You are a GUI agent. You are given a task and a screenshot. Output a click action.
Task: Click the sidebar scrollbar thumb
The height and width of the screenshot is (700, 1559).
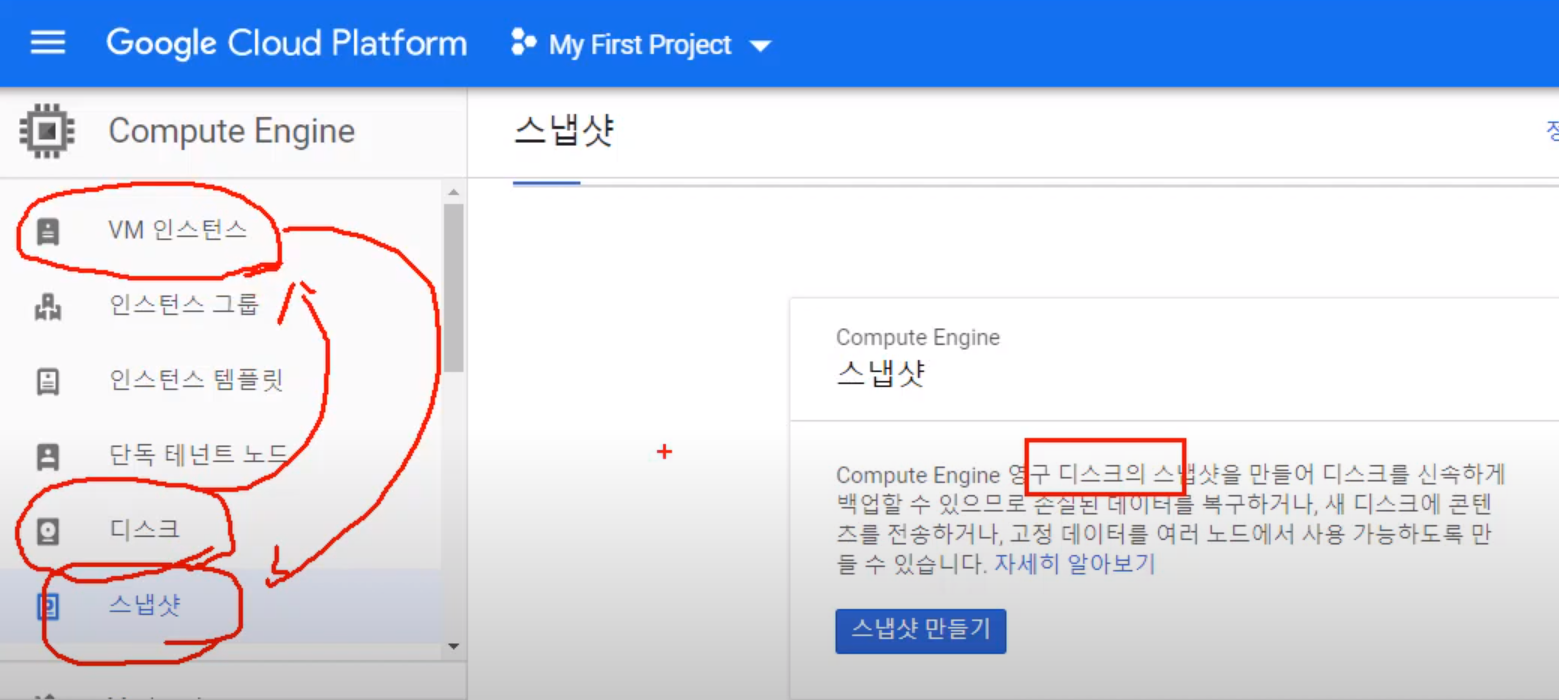pos(453,286)
